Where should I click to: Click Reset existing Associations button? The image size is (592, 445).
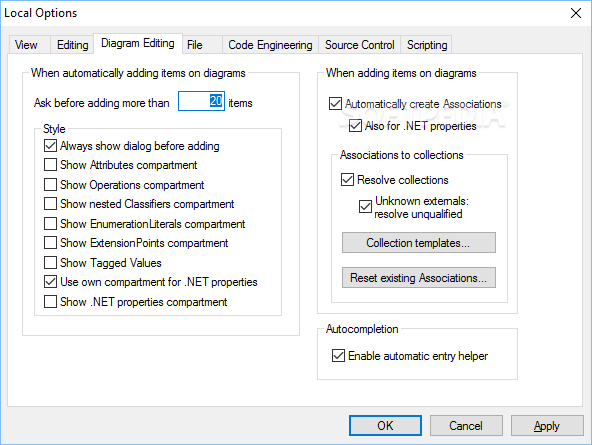(419, 278)
